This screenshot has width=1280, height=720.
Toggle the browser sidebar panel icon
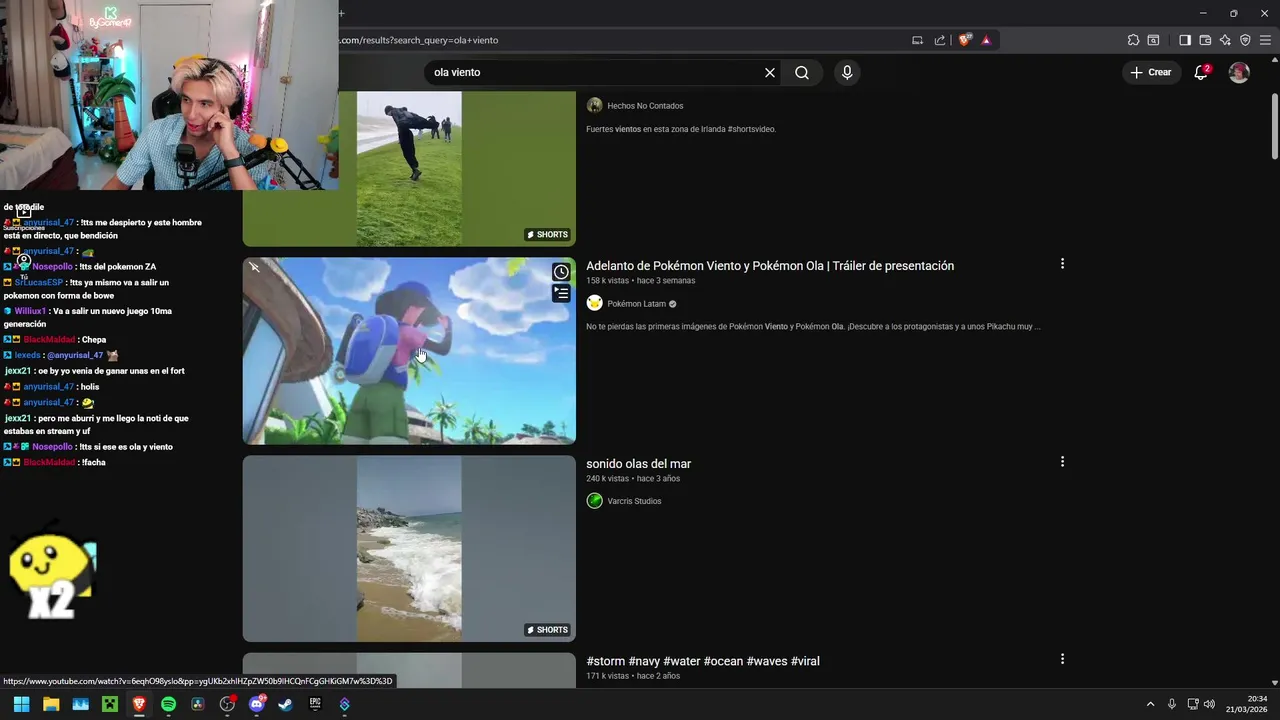pos(1185,40)
